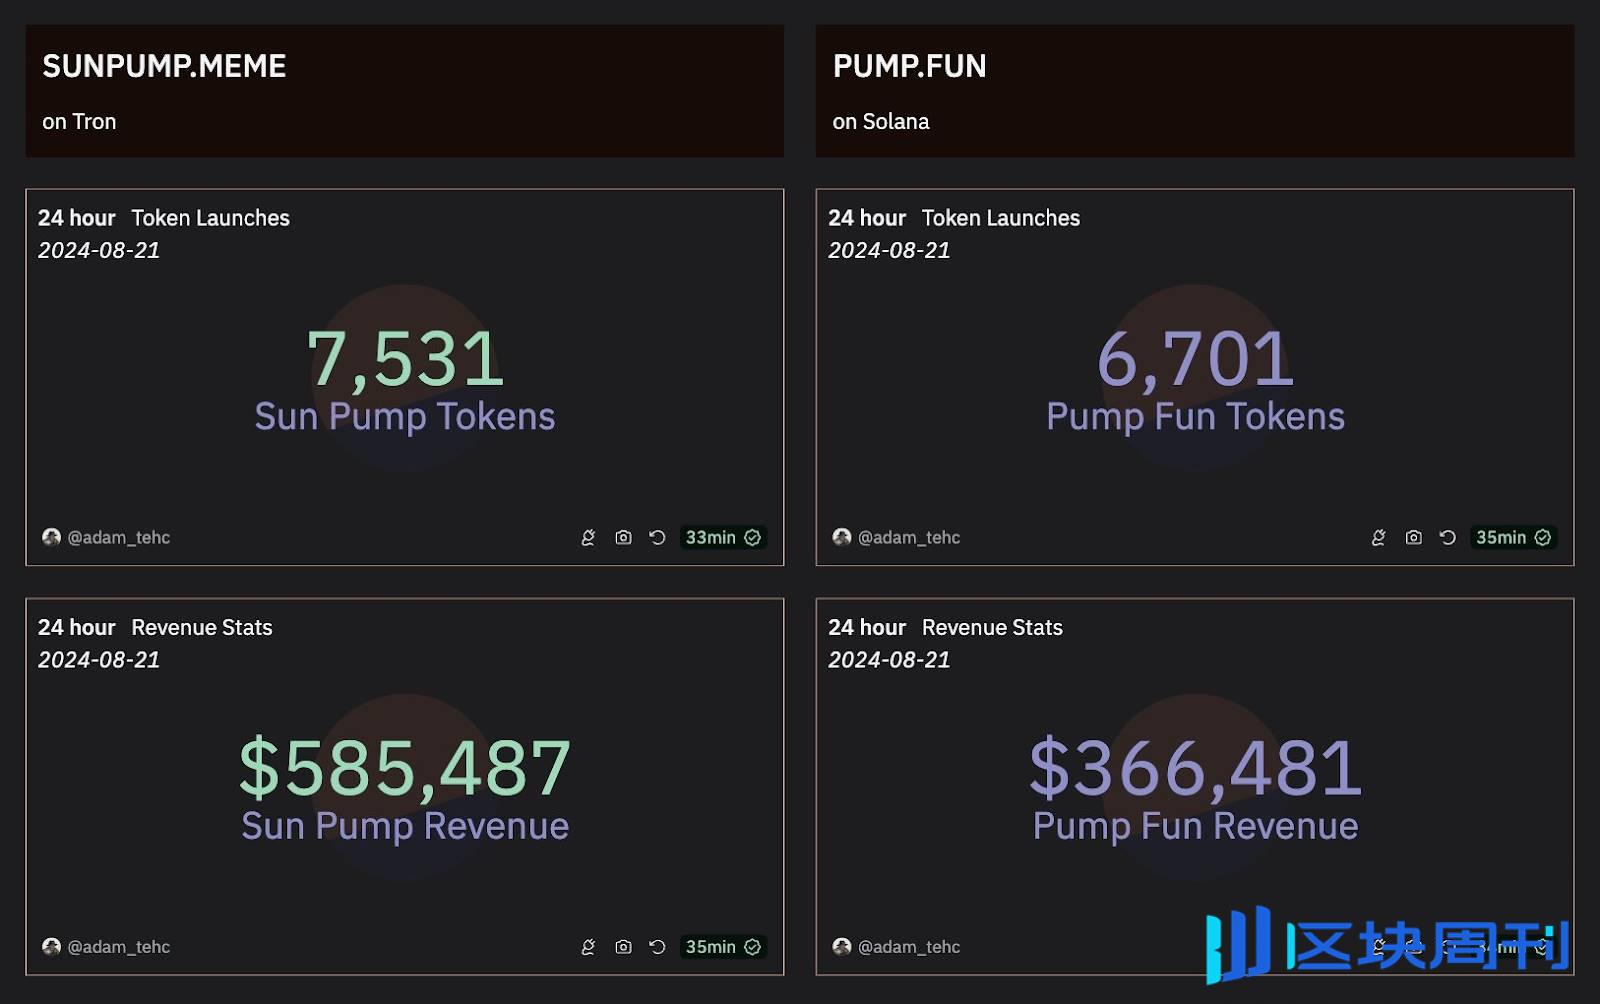This screenshot has height=1004, width=1600.
Task: Click adam_tehc avatar in Pump Fun Tokens card
Action: pyautogui.click(x=841, y=537)
